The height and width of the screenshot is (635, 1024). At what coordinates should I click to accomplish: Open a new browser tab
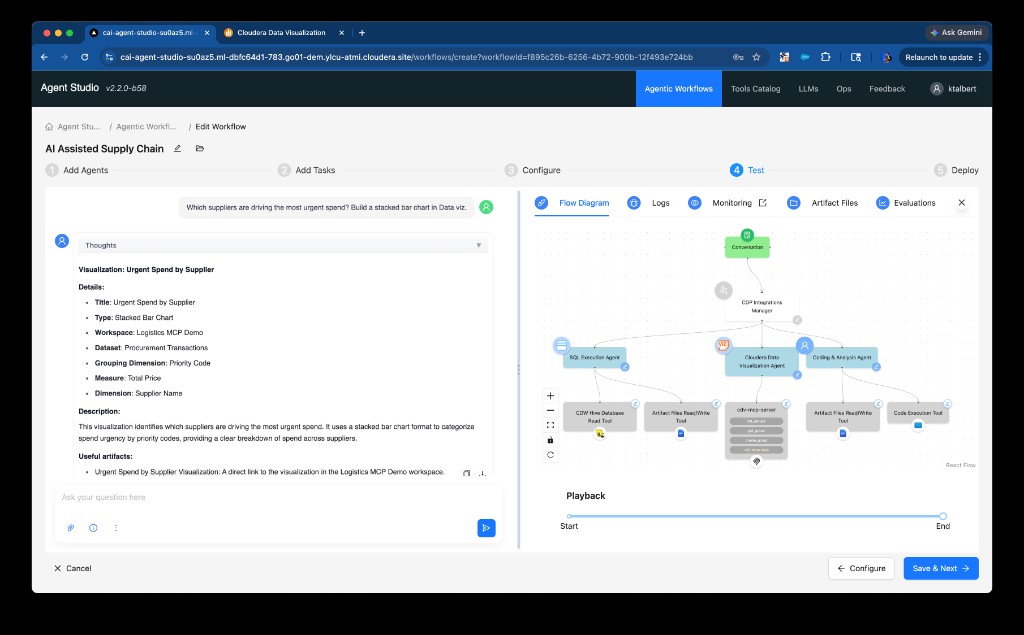tap(362, 33)
